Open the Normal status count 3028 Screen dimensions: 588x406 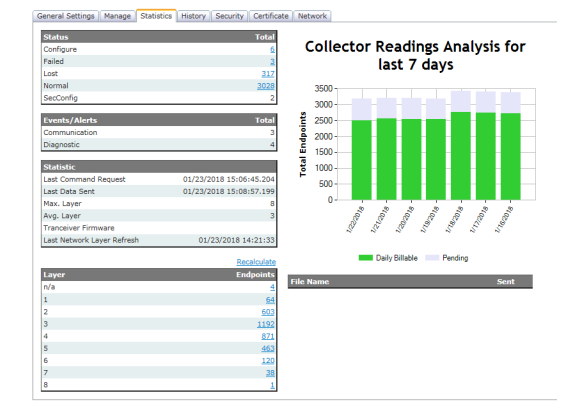(x=266, y=86)
